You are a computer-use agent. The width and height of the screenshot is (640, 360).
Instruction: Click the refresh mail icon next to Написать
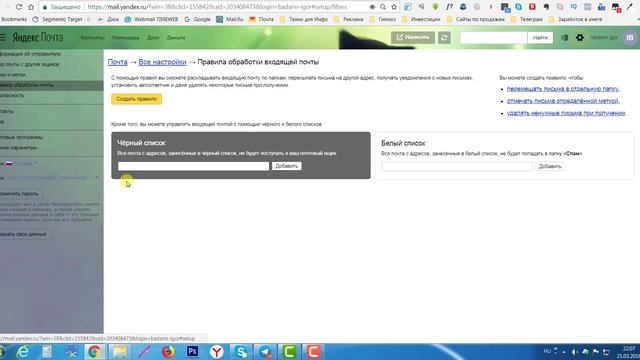pyautogui.click(x=444, y=38)
